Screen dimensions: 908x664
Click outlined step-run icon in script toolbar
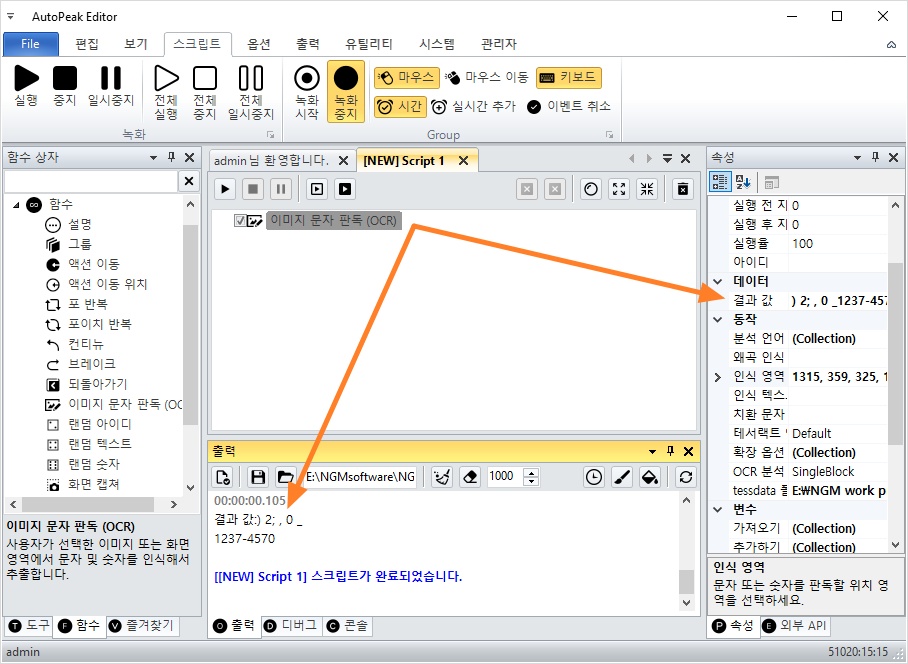pos(317,189)
